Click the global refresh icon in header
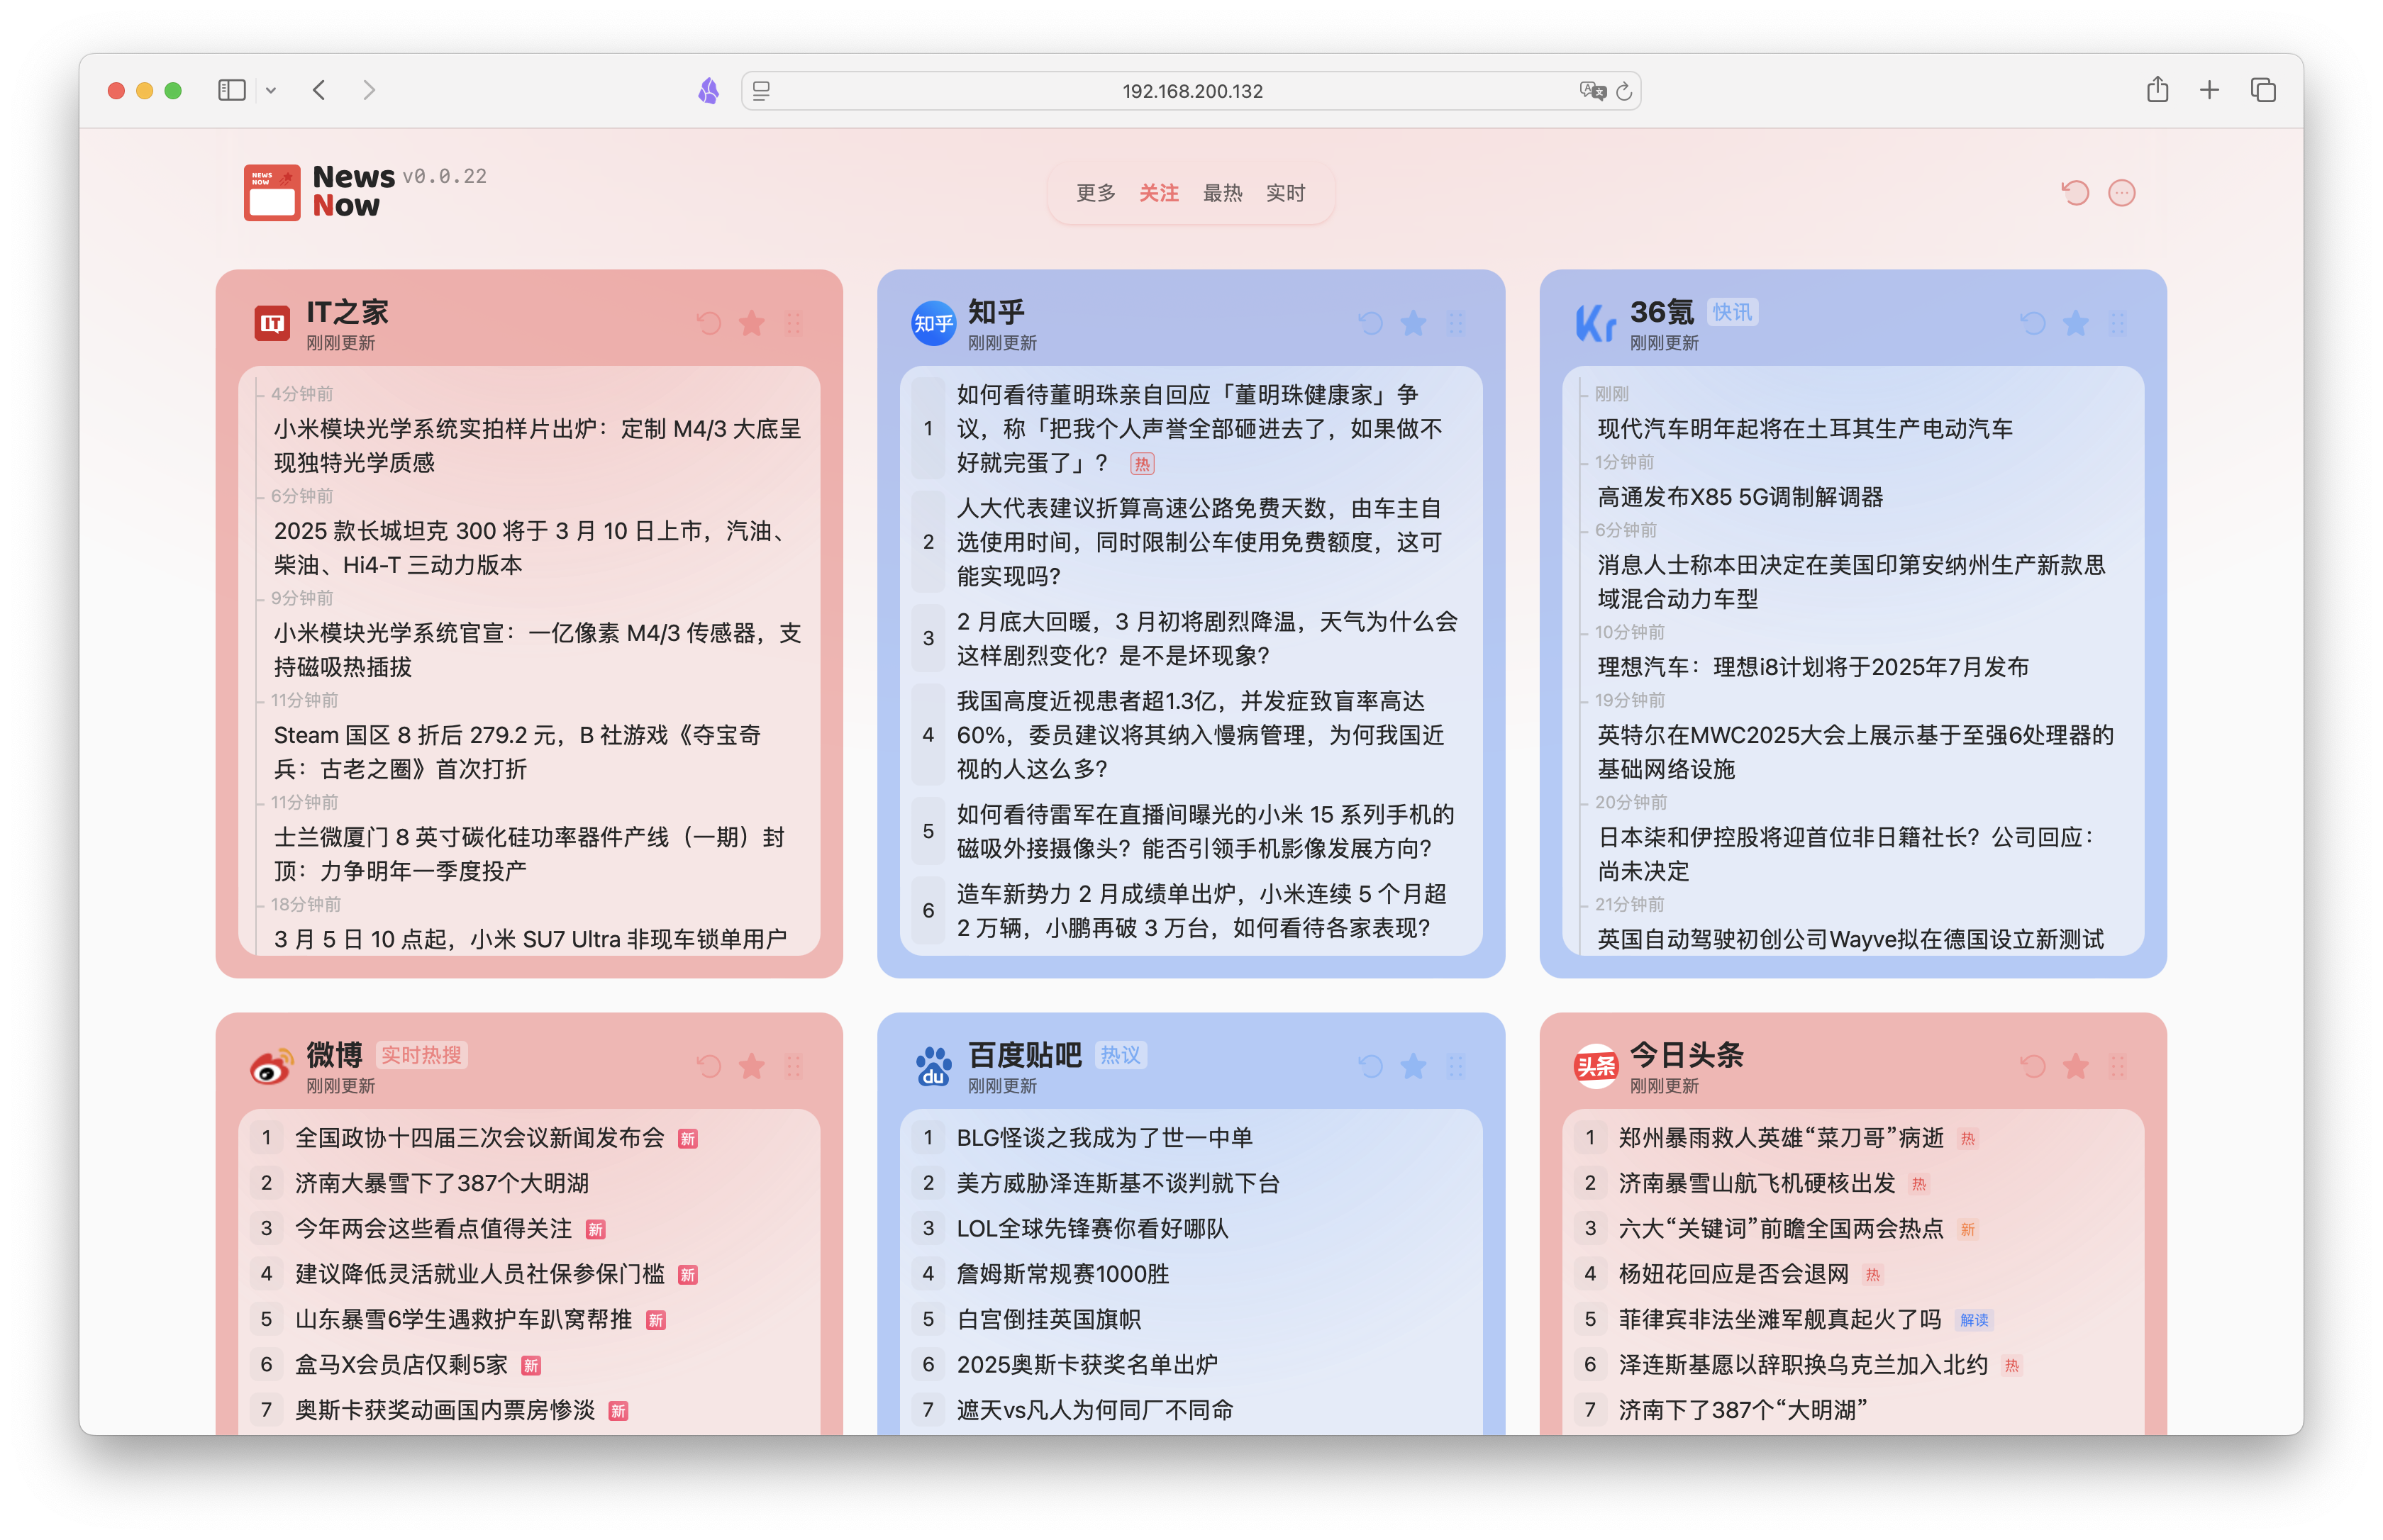 [2075, 192]
